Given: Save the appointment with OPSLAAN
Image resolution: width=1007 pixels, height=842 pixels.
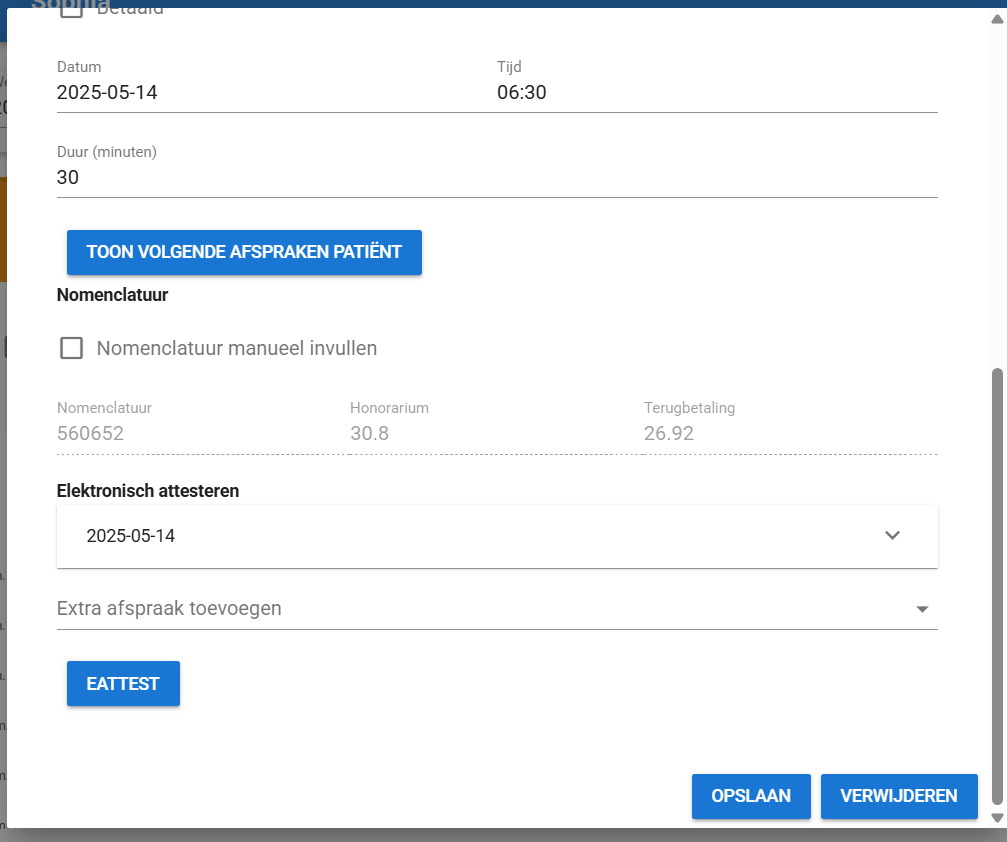Looking at the screenshot, I should [750, 796].
